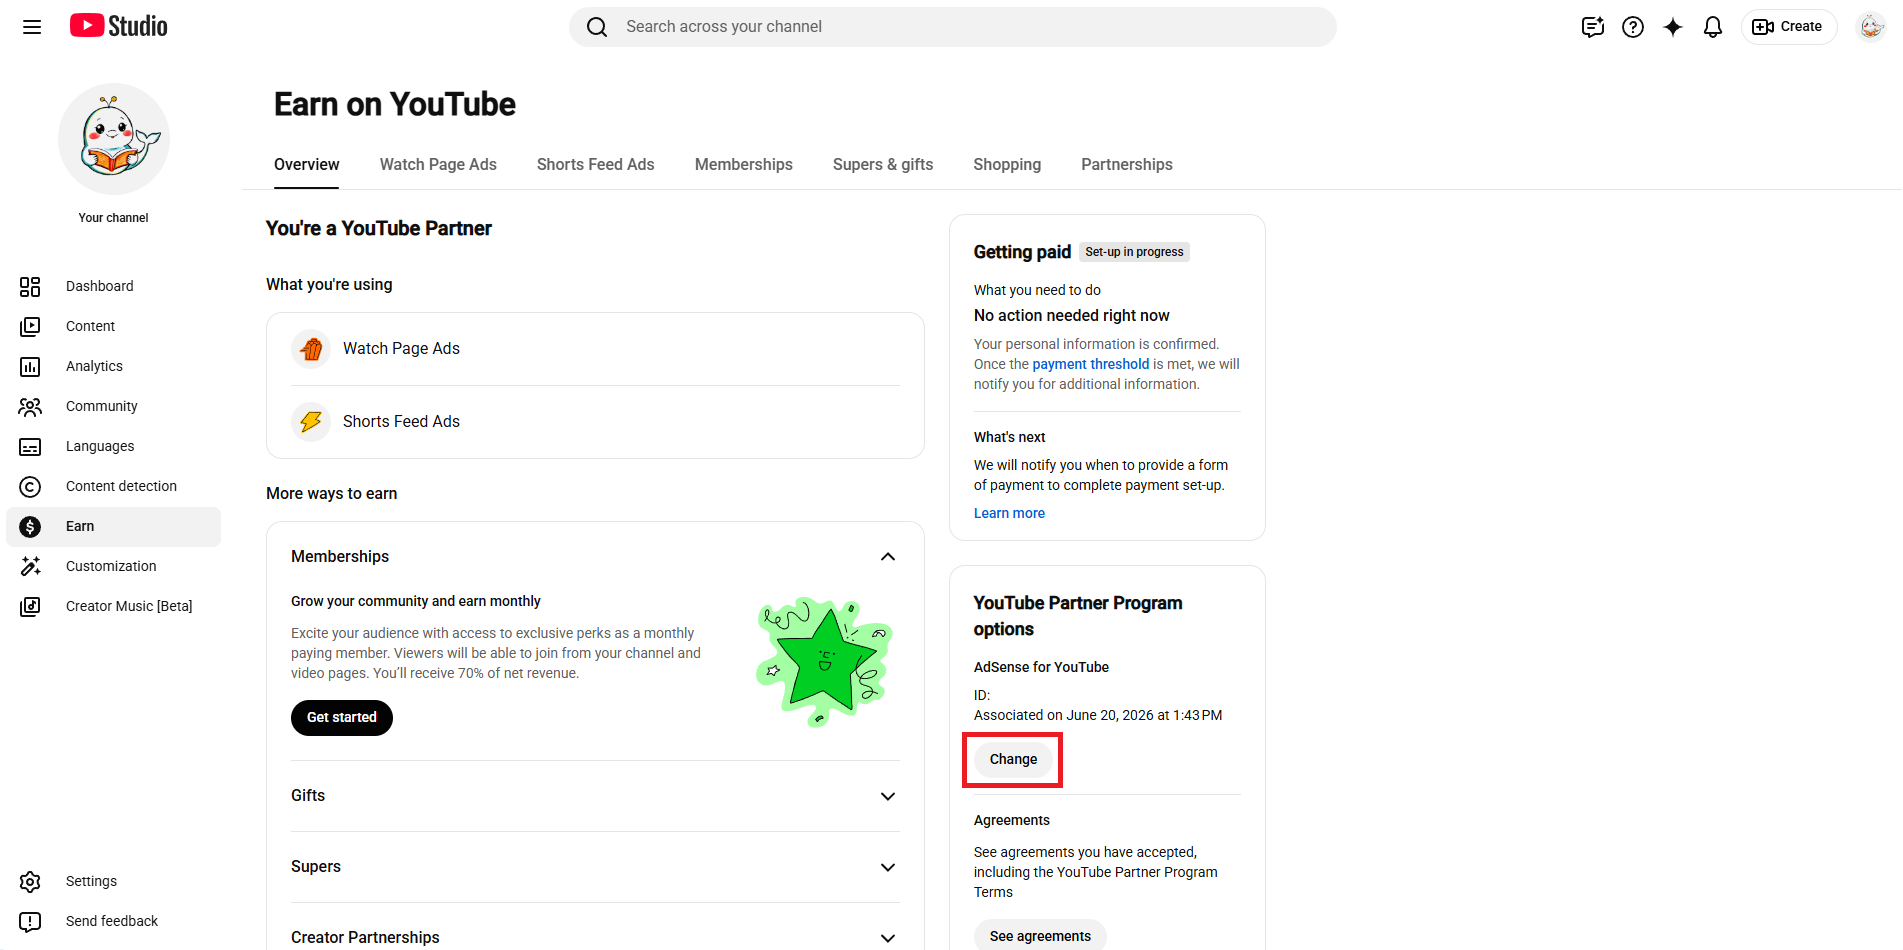Image resolution: width=1903 pixels, height=950 pixels.
Task: Open Customization in the sidebar
Action: (x=114, y=567)
